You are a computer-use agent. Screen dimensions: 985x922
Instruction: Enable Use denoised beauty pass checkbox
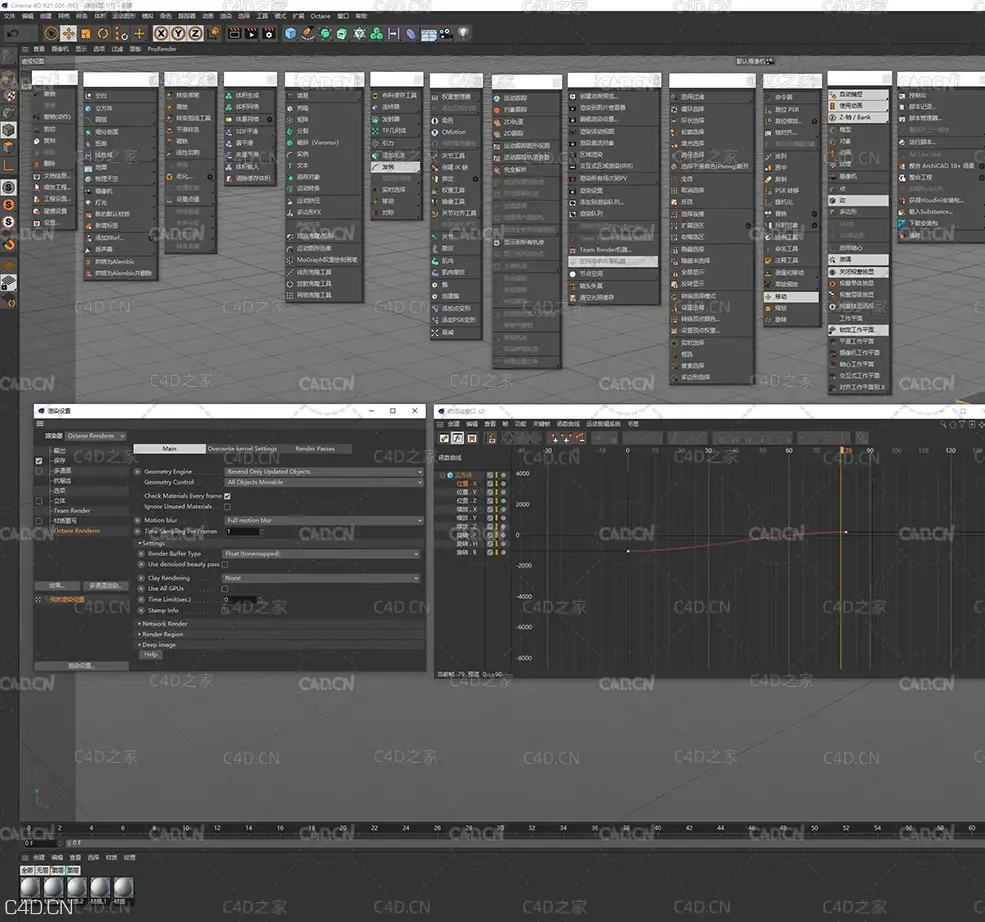225,565
